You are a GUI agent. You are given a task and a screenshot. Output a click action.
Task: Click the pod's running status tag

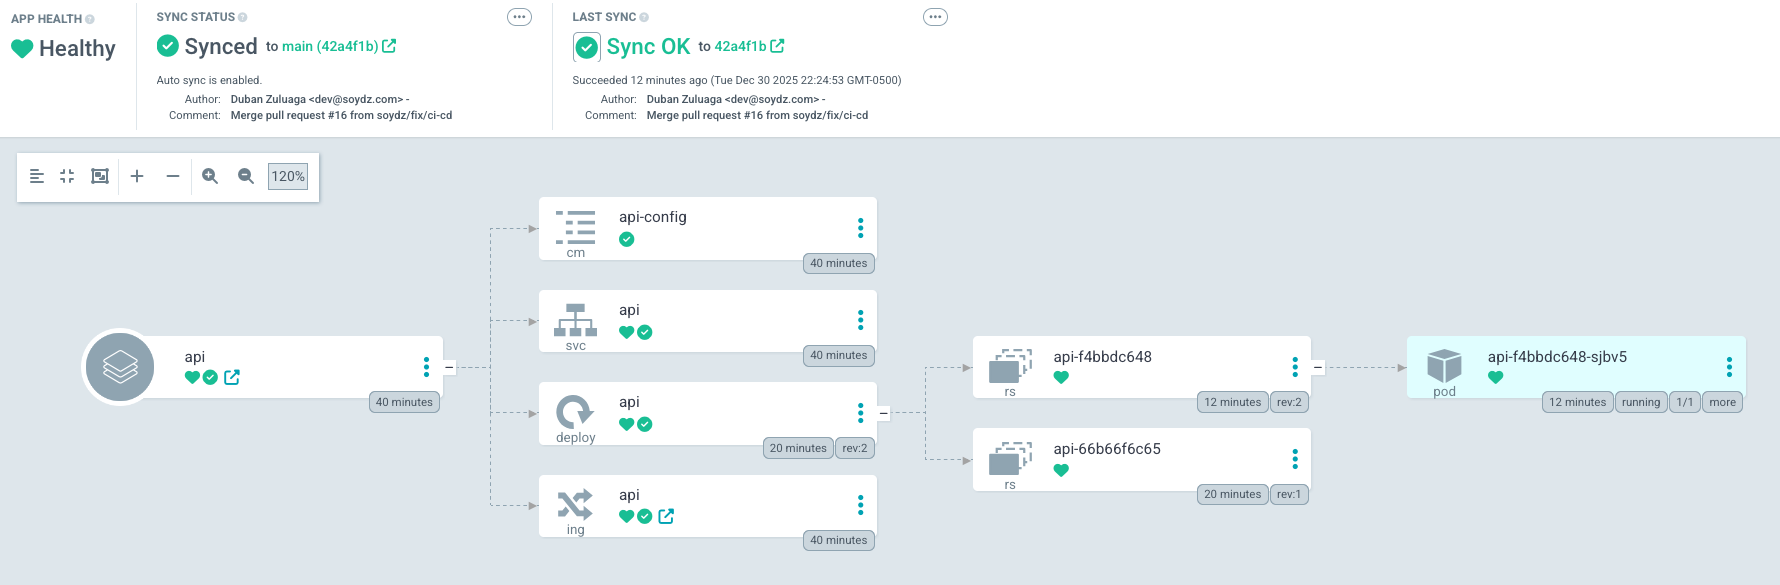pyautogui.click(x=1641, y=402)
